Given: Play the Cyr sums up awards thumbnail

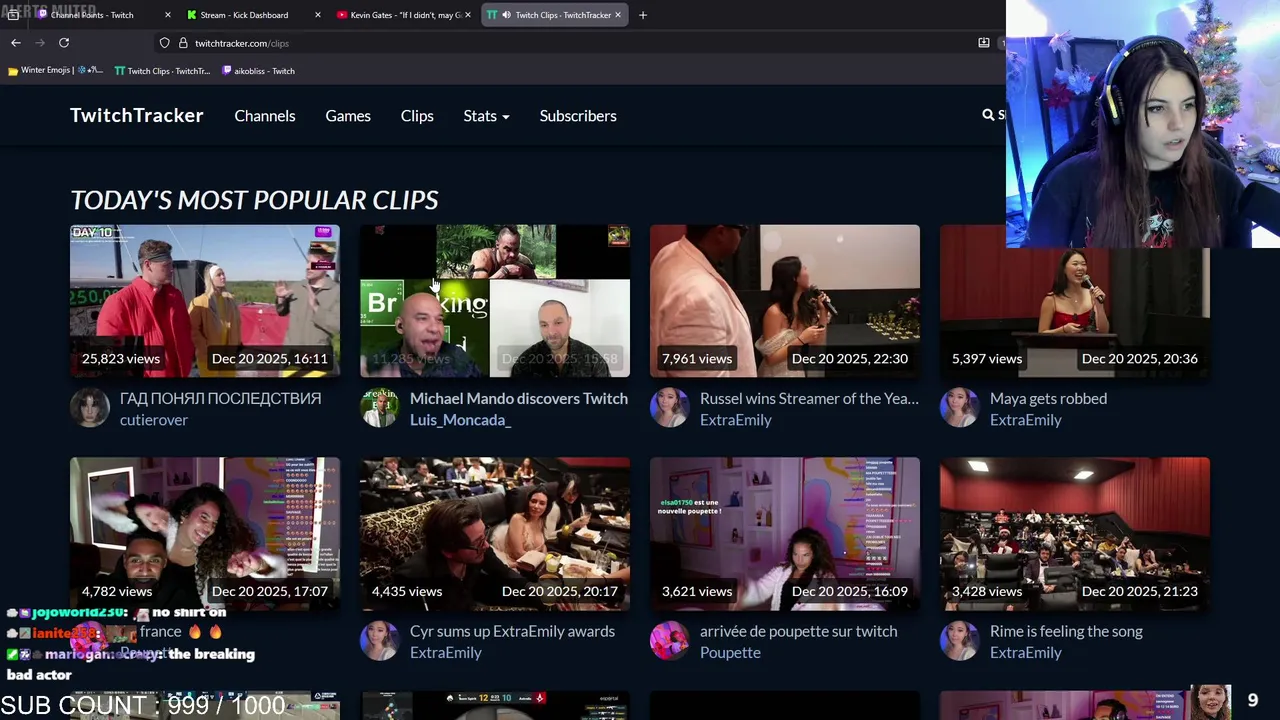Looking at the screenshot, I should [x=495, y=534].
